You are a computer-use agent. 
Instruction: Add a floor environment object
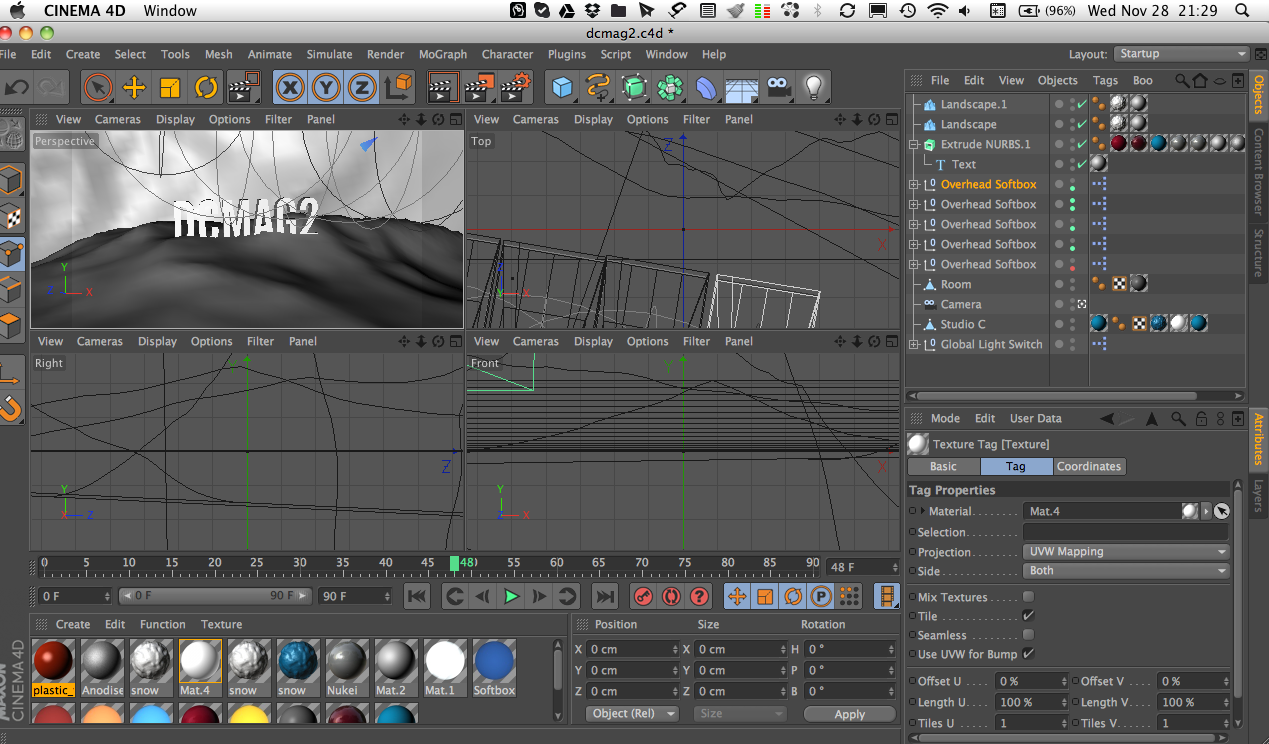click(741, 88)
